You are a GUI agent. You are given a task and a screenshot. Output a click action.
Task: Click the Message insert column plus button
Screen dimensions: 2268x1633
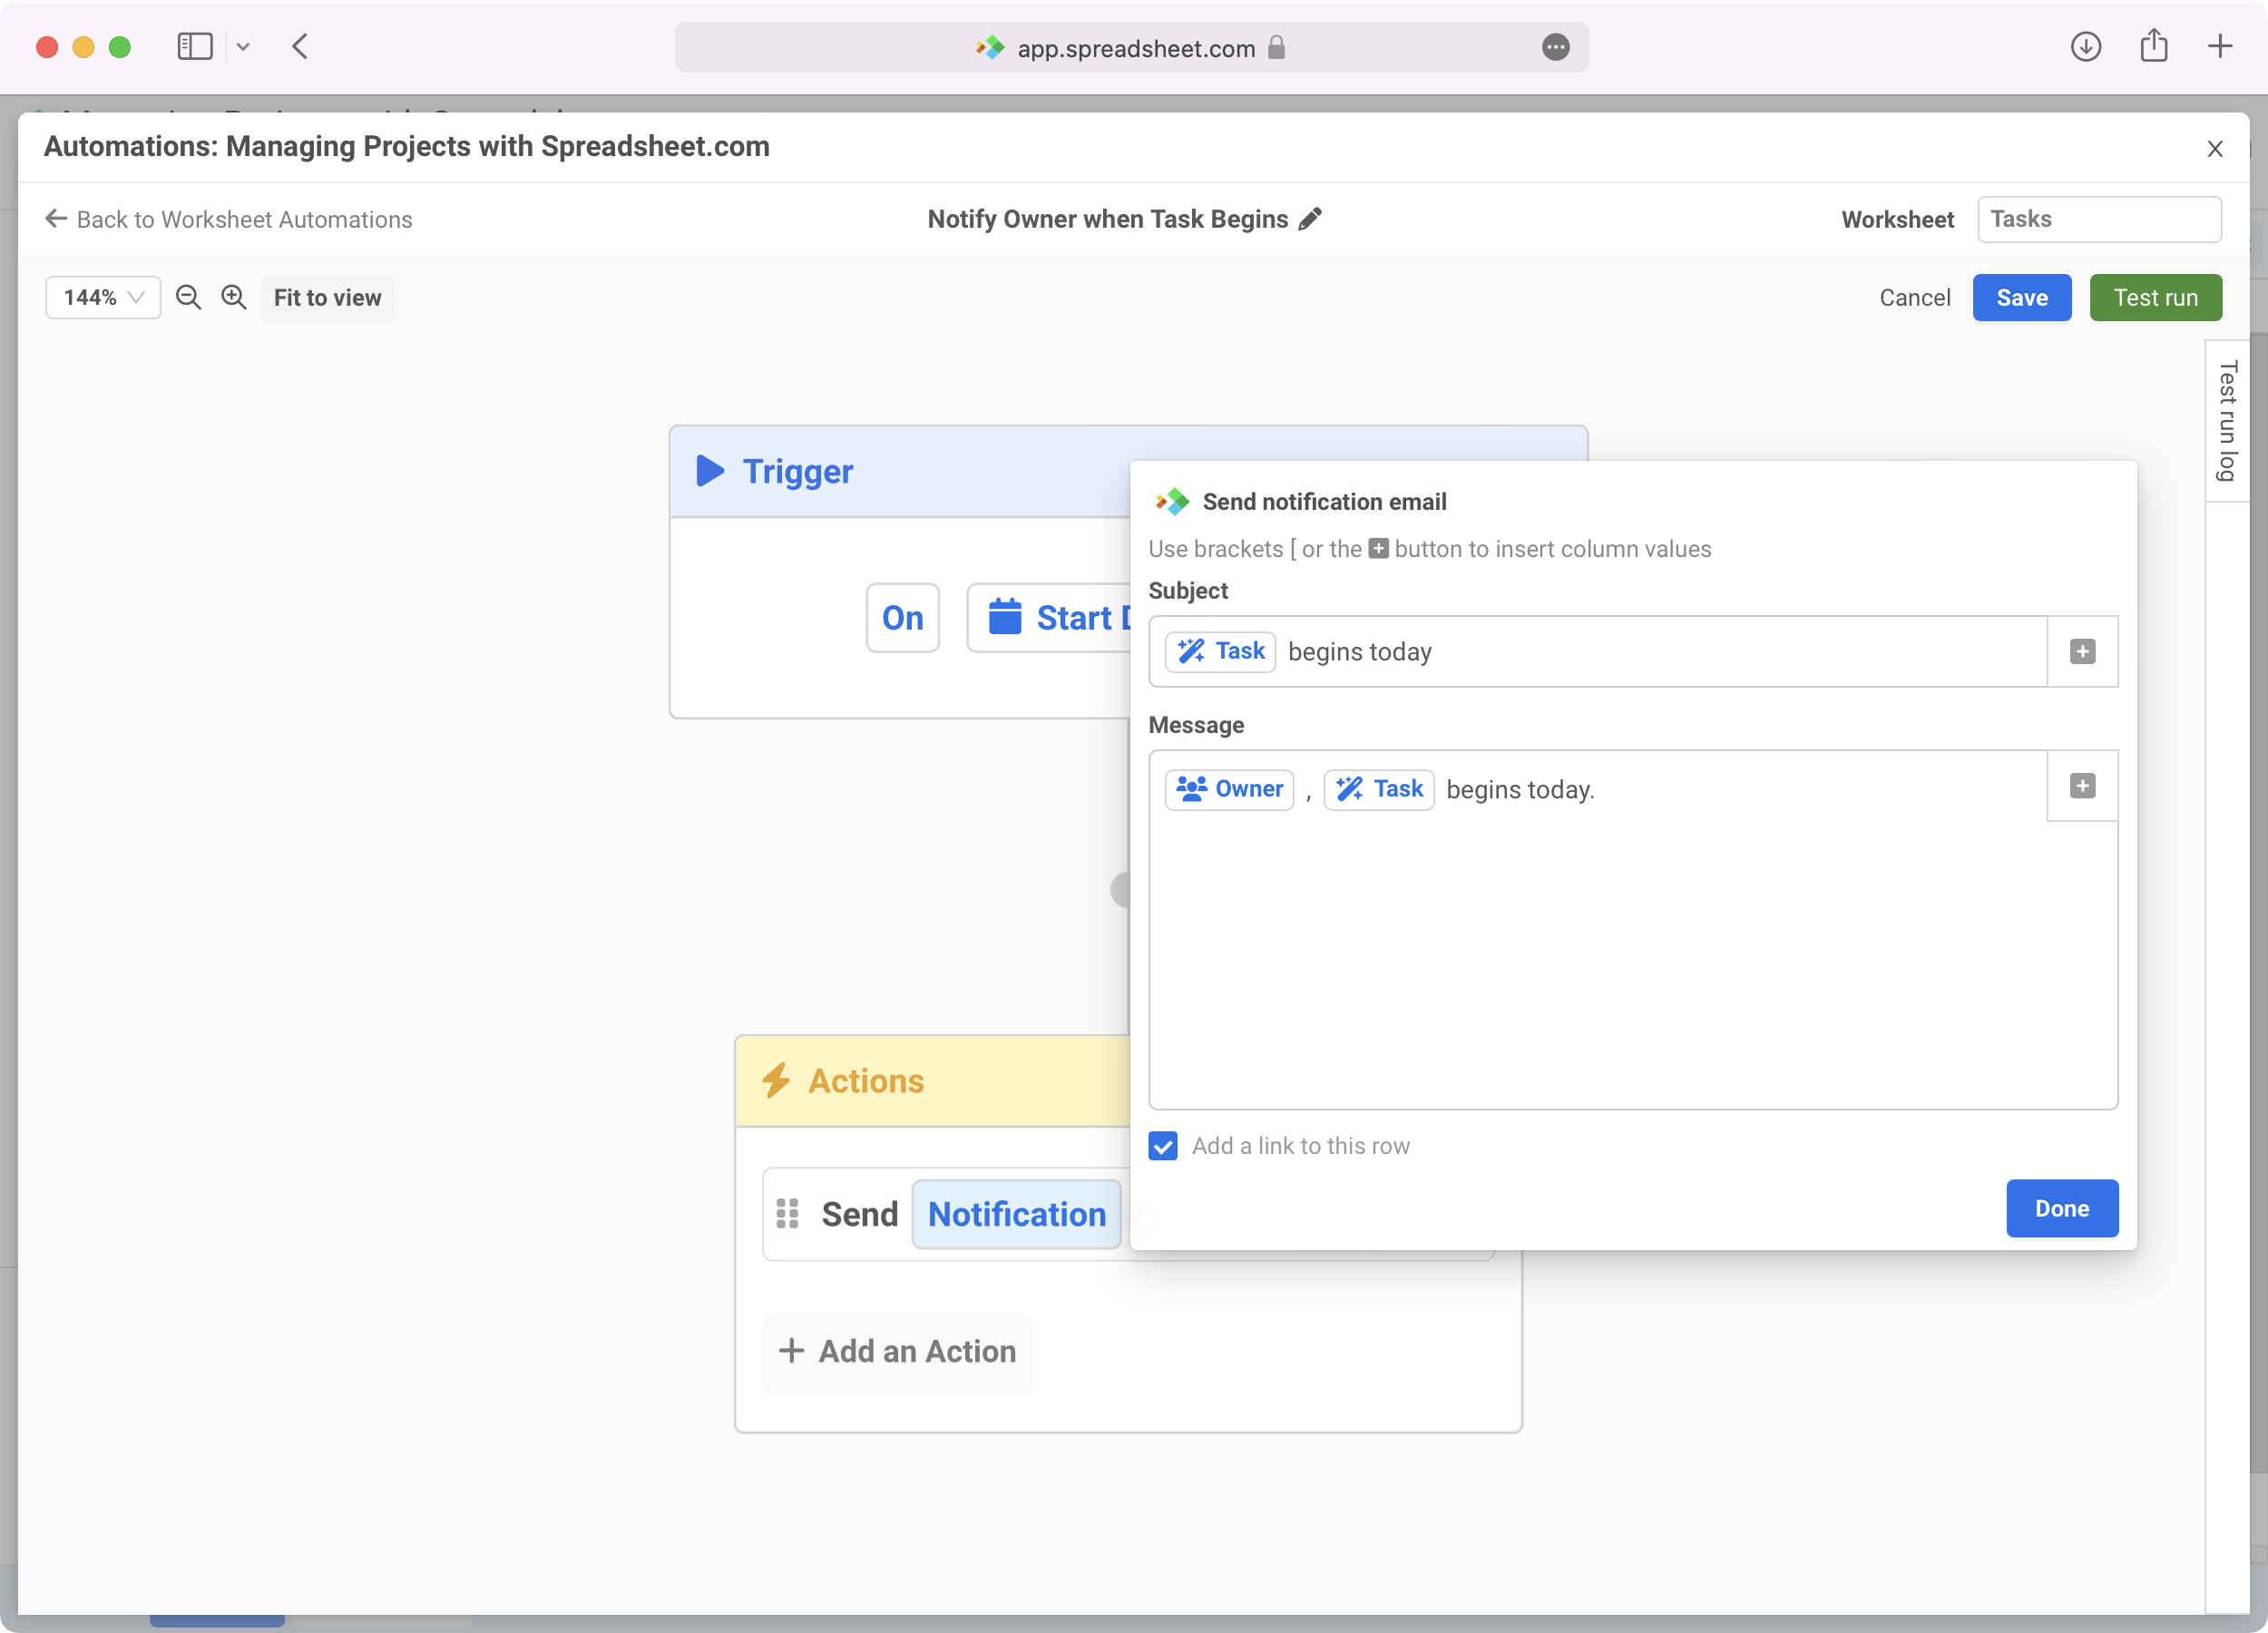click(x=2082, y=786)
